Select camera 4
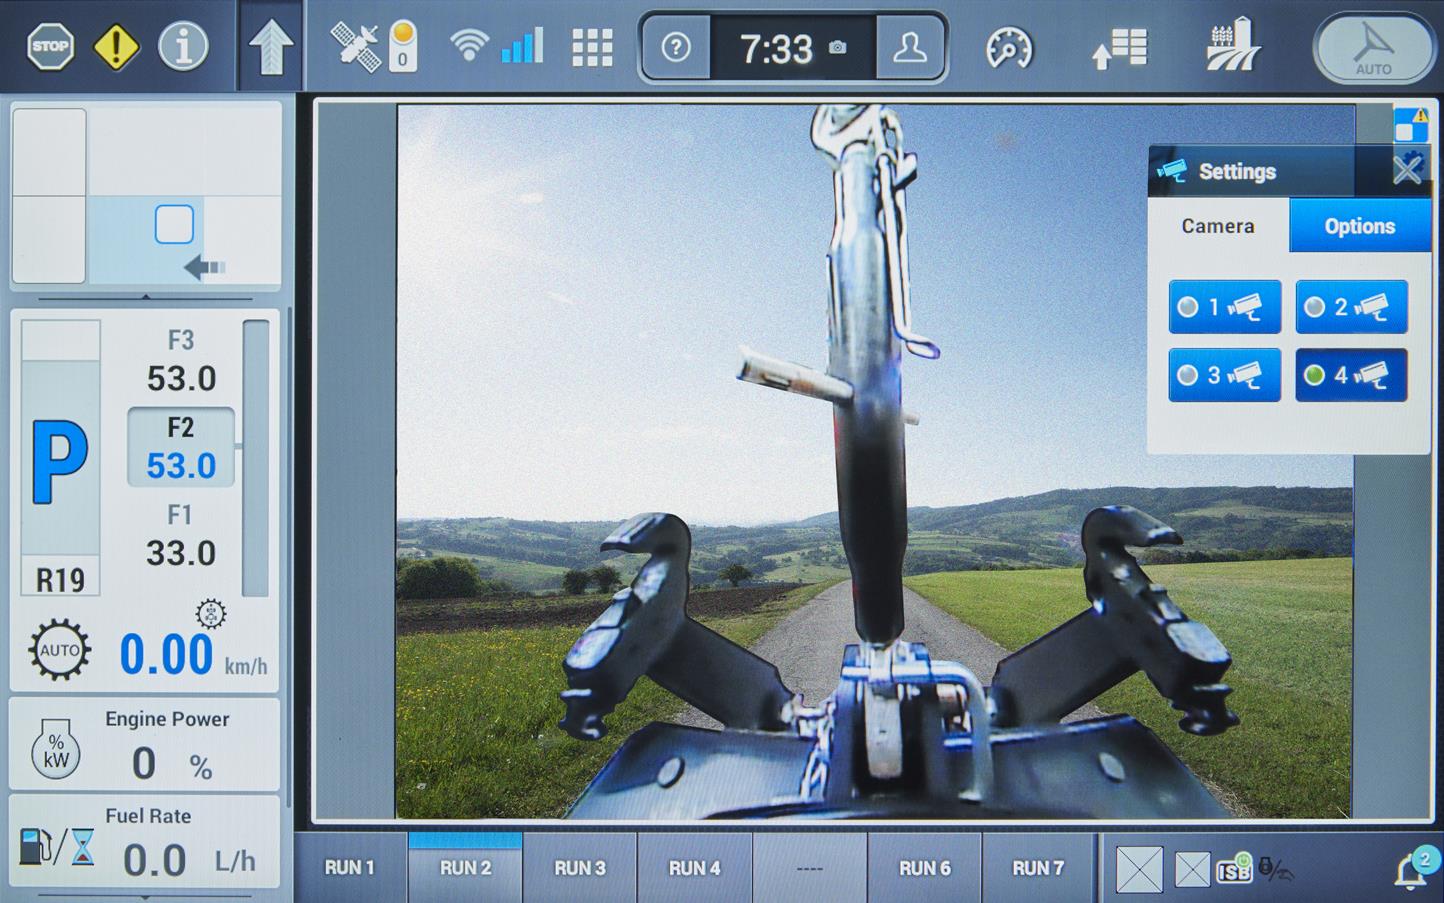1444x903 pixels. 1351,375
